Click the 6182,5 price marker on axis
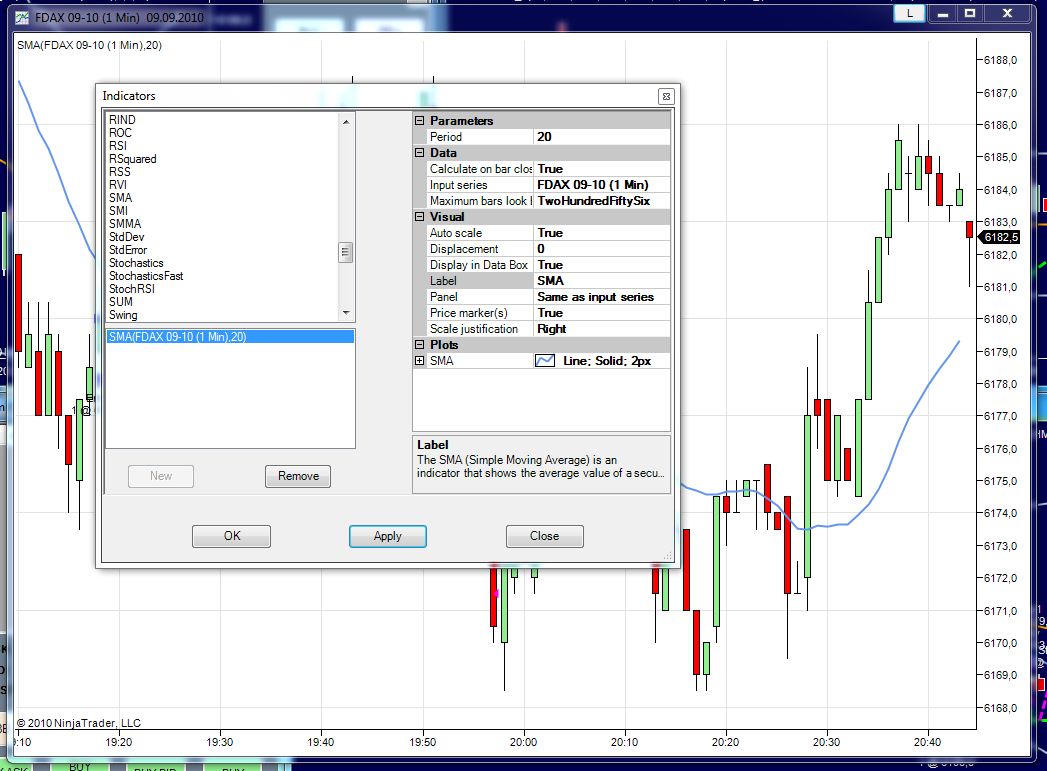The width and height of the screenshot is (1047, 771). coord(1000,238)
